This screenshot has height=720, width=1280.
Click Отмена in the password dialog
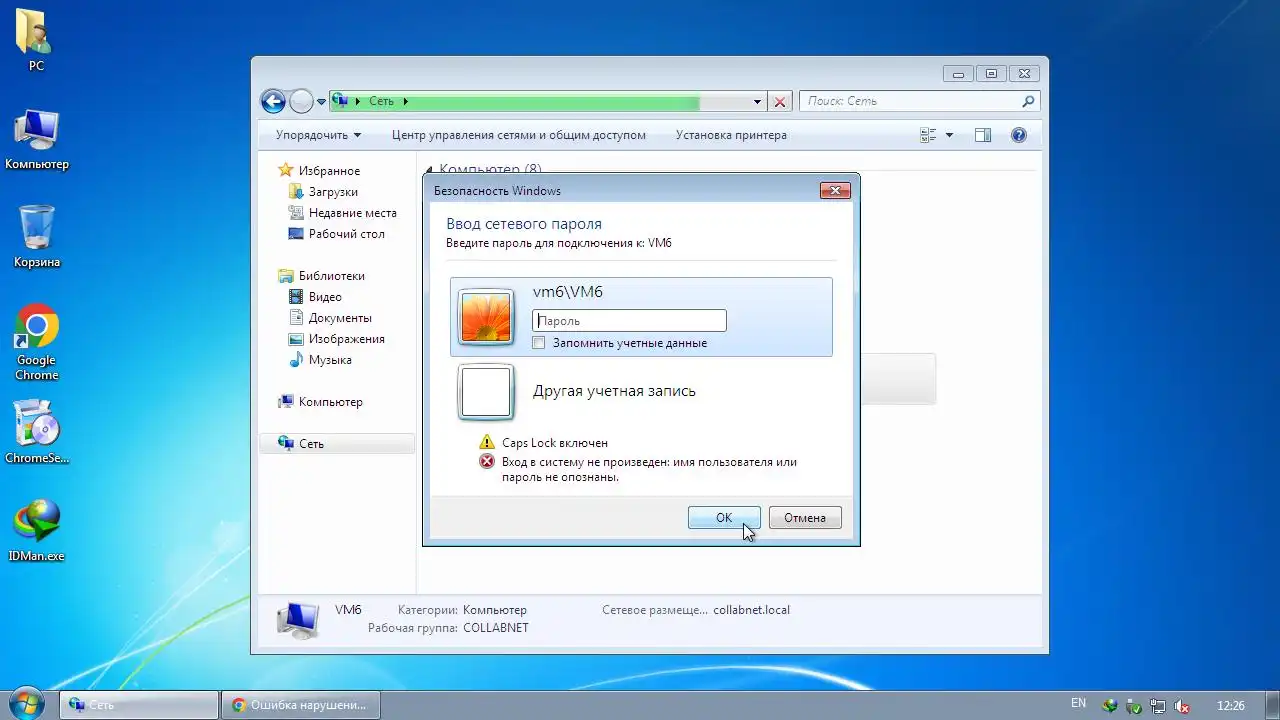805,518
